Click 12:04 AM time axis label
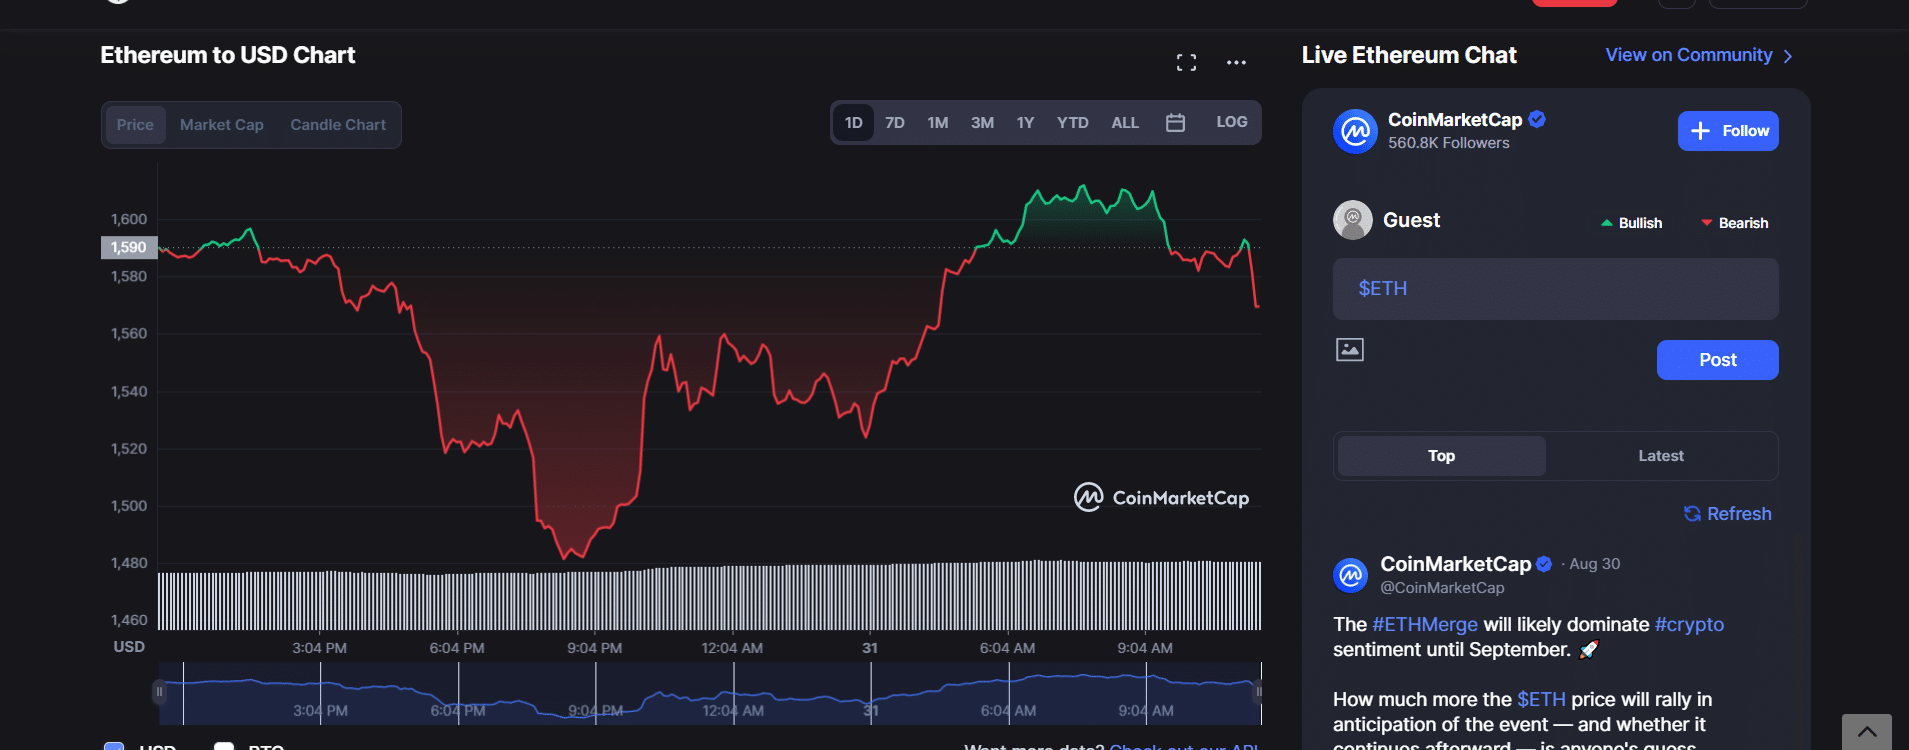Image resolution: width=1909 pixels, height=750 pixels. 732,648
